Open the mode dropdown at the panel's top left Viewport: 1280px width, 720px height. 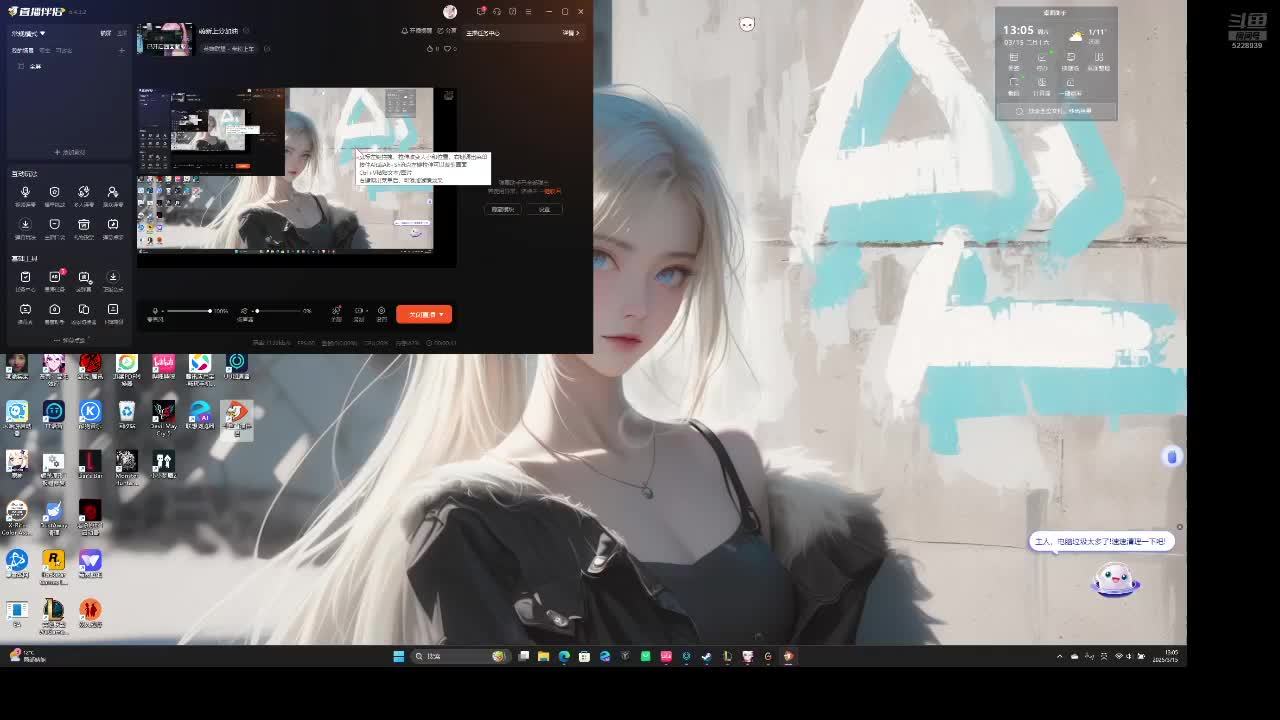click(x=28, y=33)
